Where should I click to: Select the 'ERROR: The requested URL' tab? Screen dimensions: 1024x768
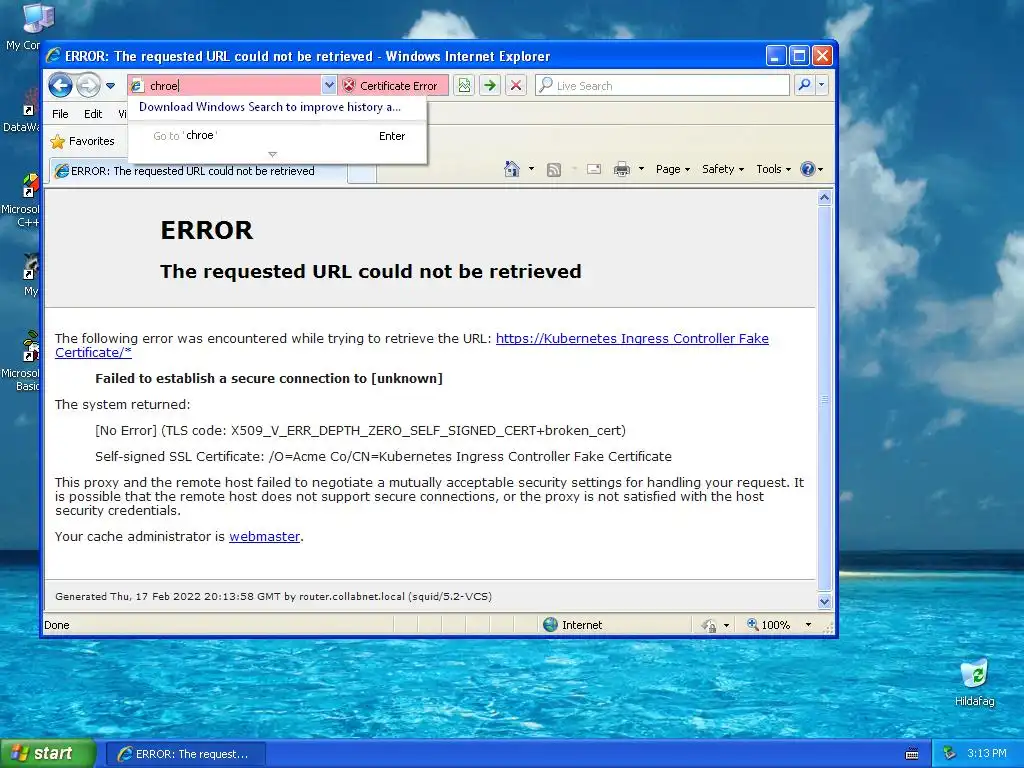197,171
